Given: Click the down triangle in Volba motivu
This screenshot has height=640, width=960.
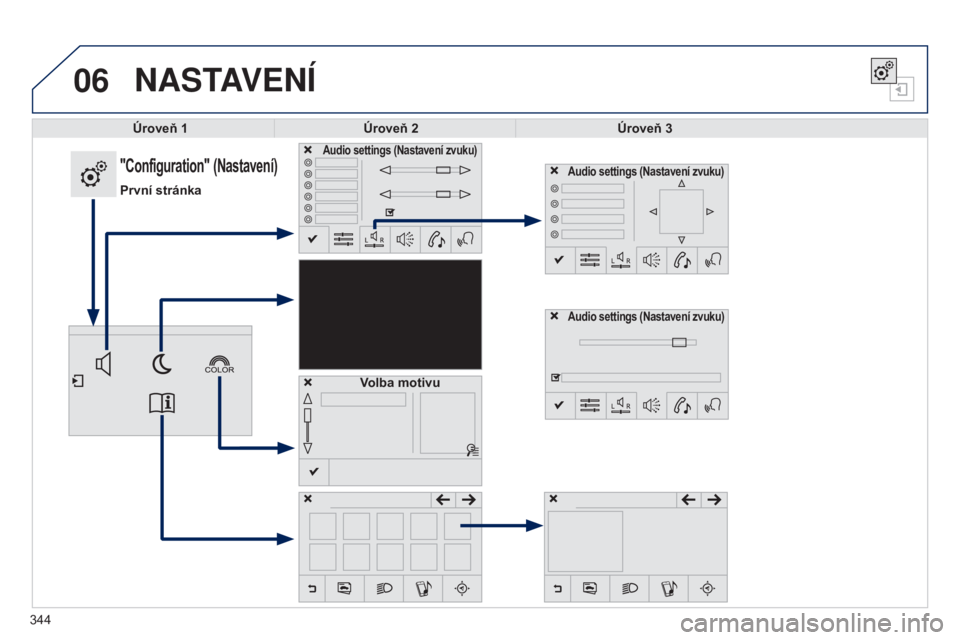Looking at the screenshot, I should (x=307, y=448).
